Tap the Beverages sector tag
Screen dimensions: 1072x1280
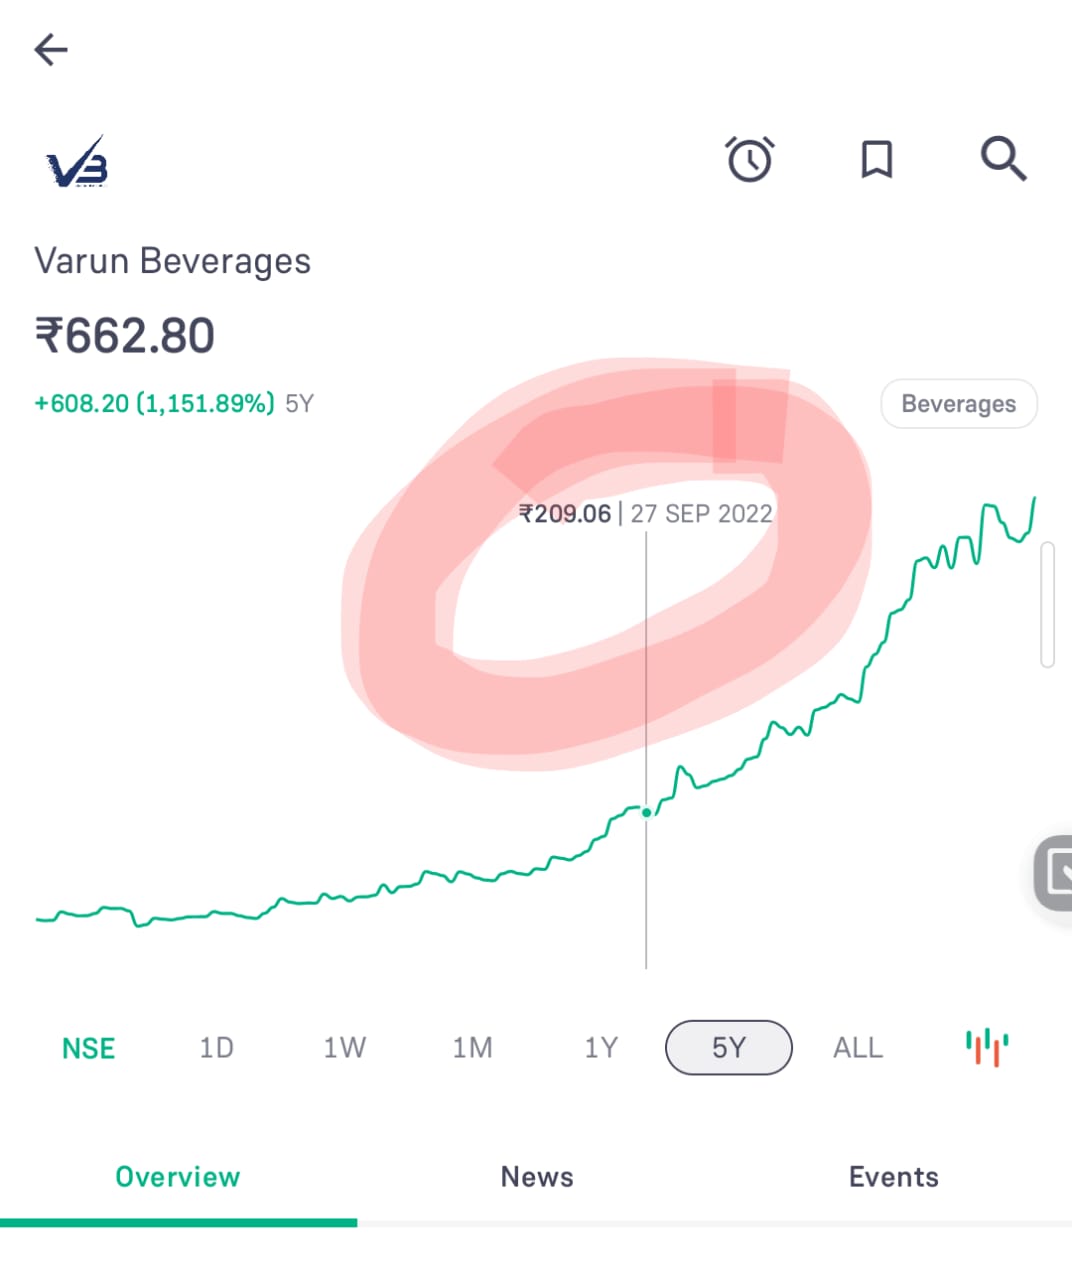point(959,404)
